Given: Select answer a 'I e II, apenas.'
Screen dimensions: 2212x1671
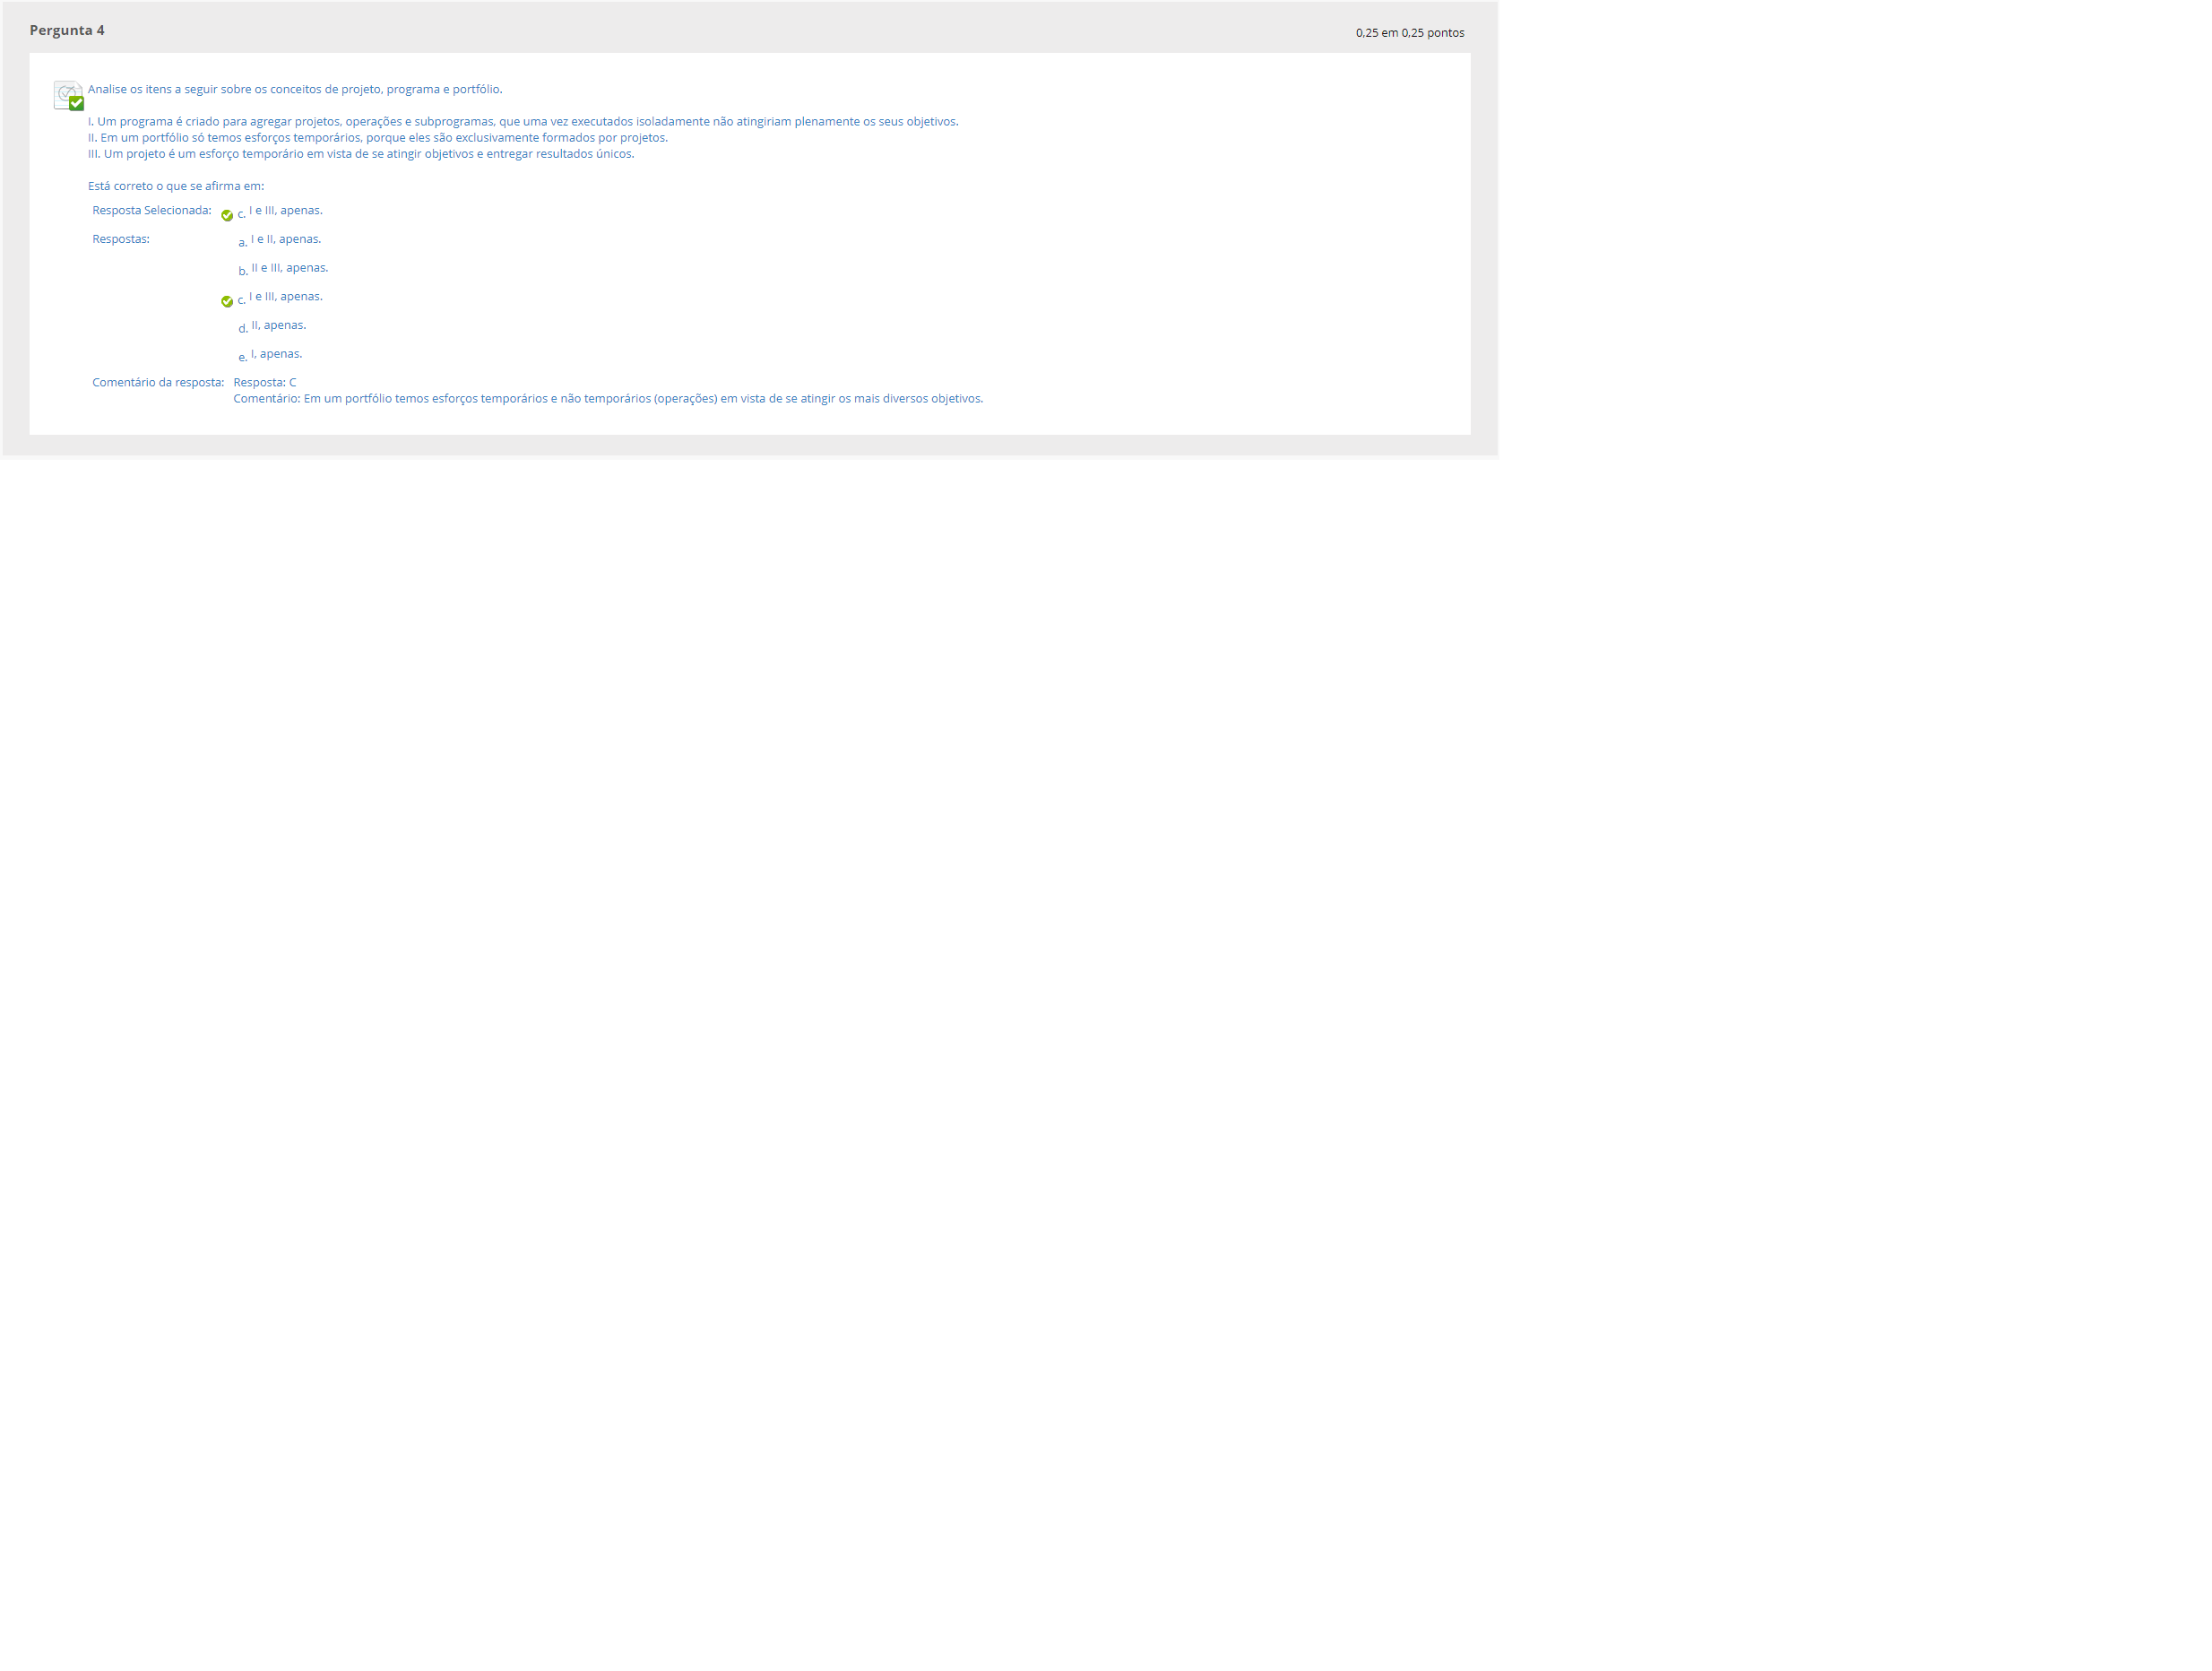Looking at the screenshot, I should [285, 239].
